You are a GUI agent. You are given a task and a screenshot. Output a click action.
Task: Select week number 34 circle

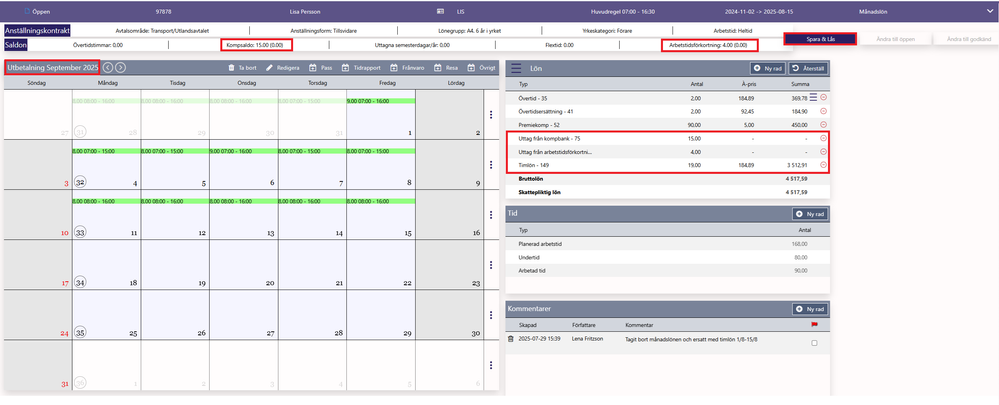pos(80,281)
